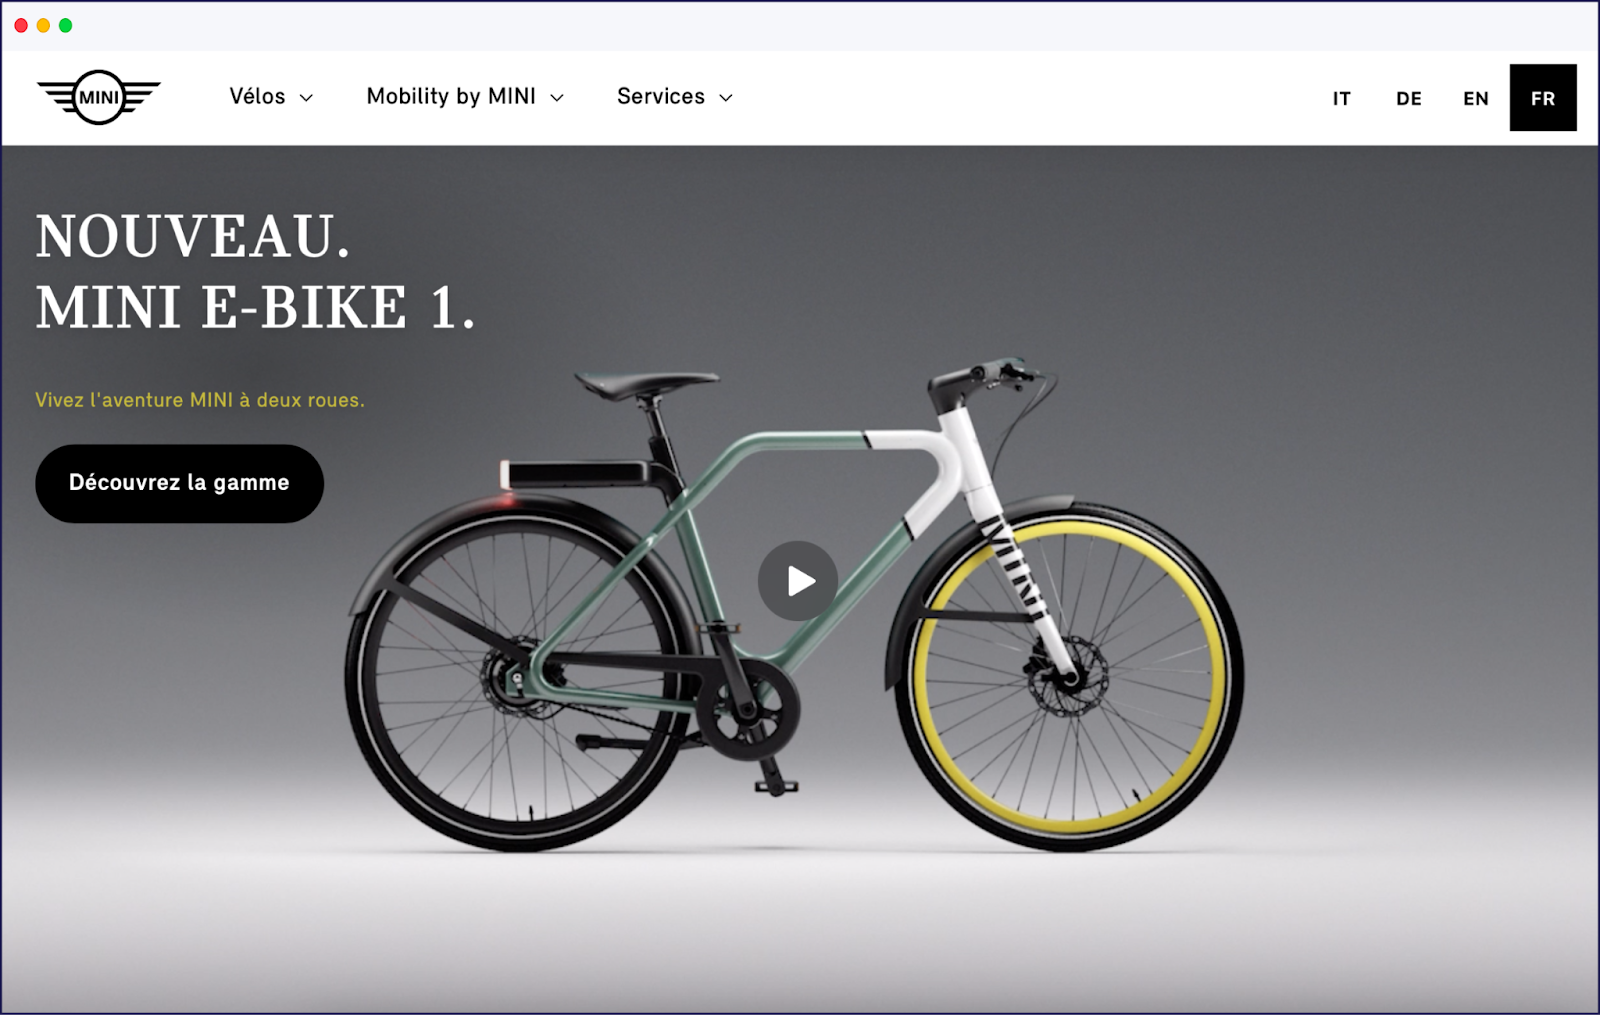Click the chevron icon after Services

727,98
